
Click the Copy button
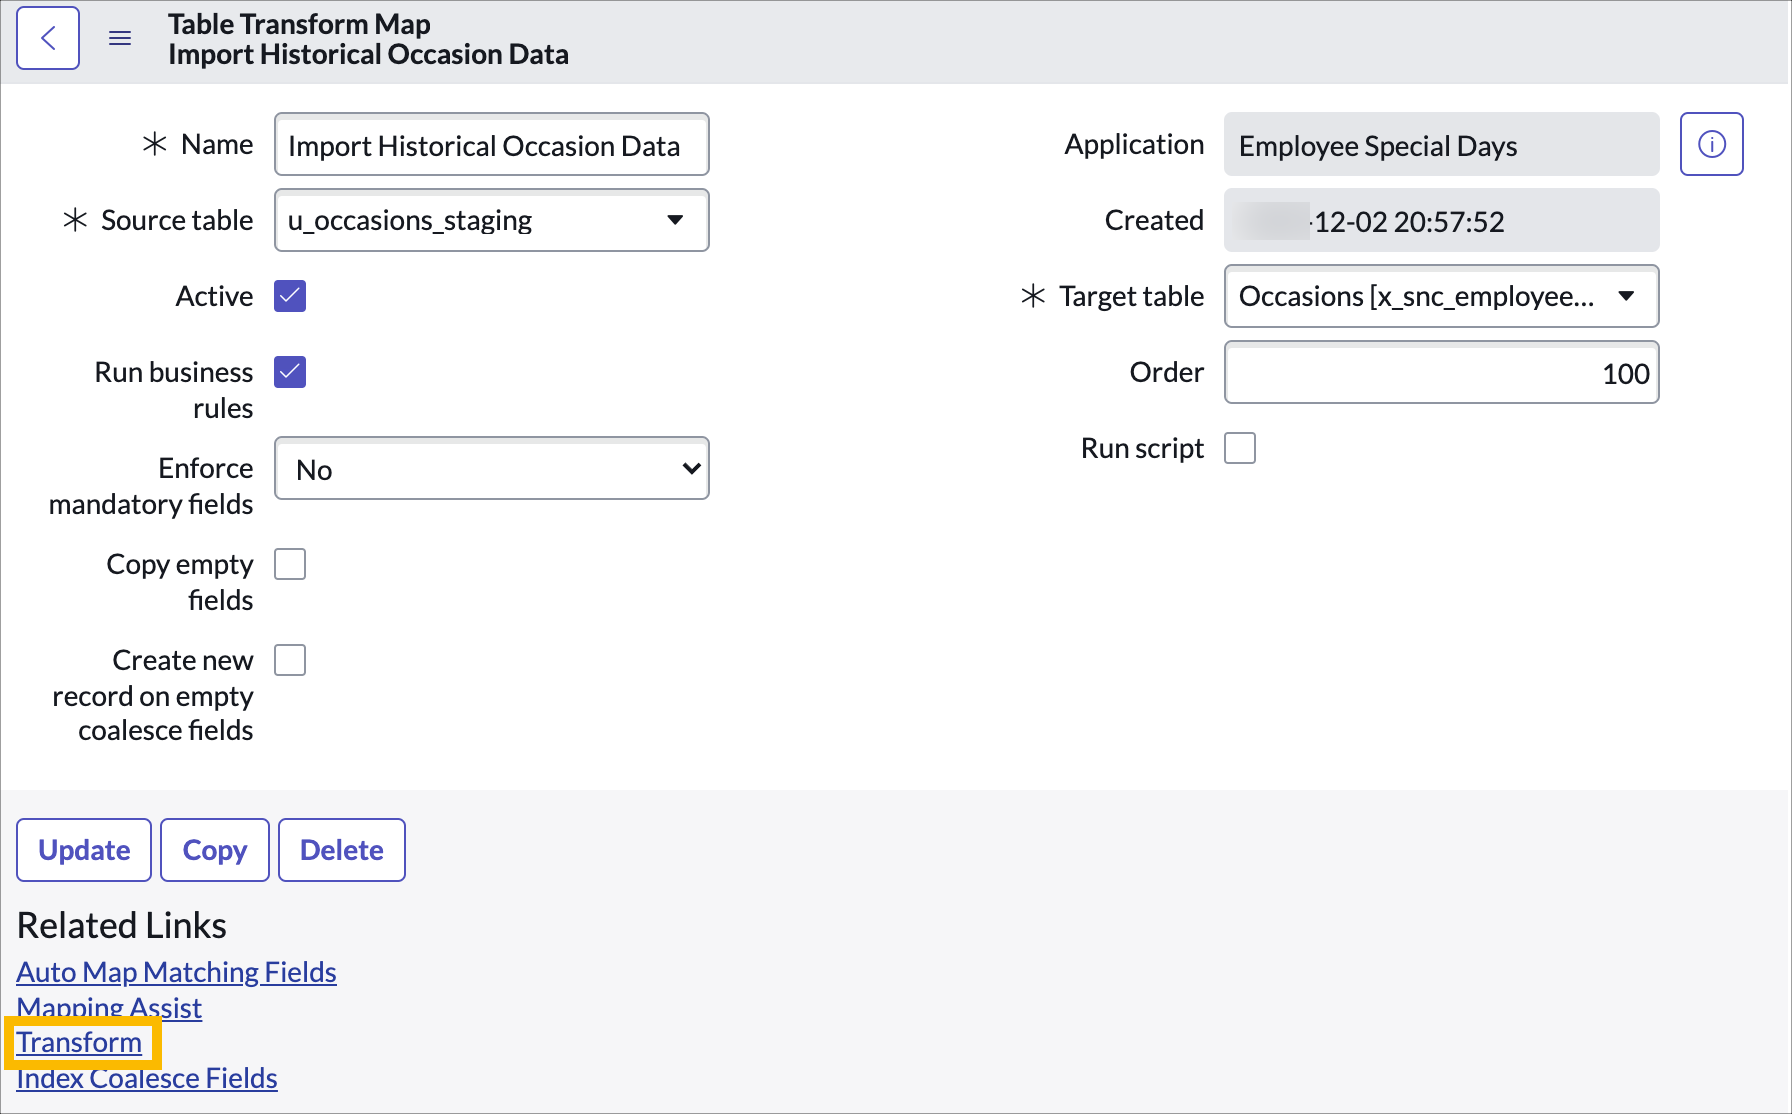coord(214,850)
